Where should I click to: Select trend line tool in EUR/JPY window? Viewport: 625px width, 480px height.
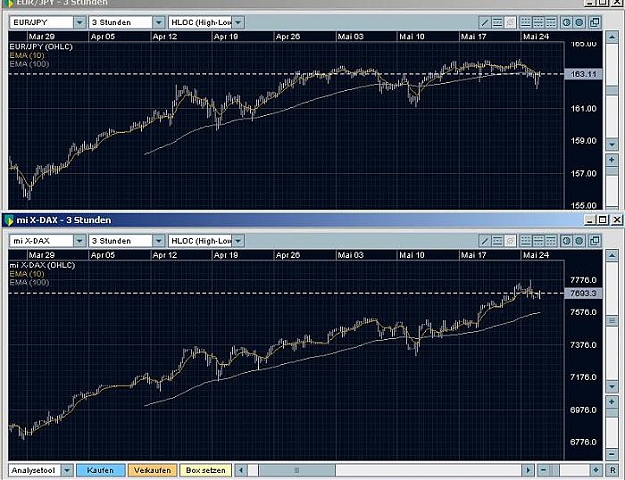coord(485,22)
